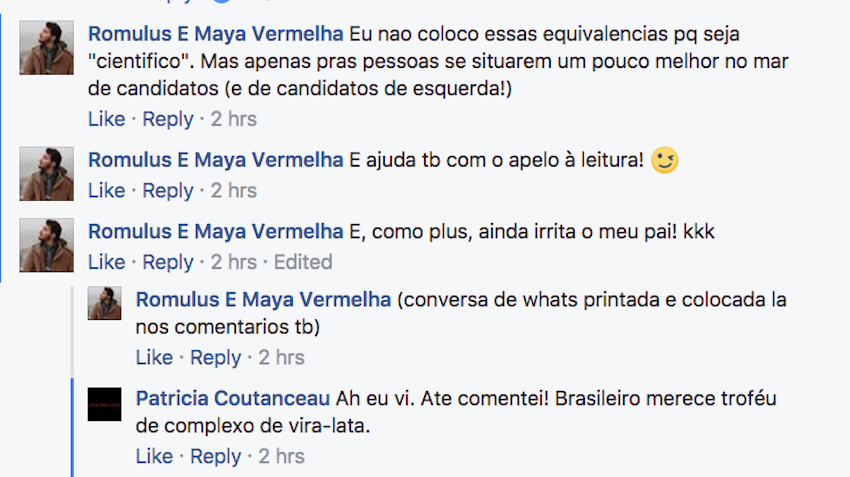850x477 pixels.
Task: Show edit history via the "Edited" label
Action: coord(302,262)
